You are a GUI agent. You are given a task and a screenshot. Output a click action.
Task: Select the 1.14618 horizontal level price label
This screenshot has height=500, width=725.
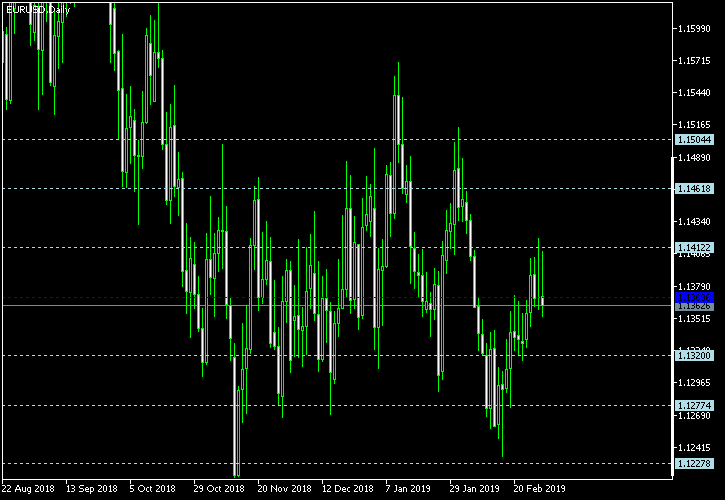pyautogui.click(x=694, y=188)
